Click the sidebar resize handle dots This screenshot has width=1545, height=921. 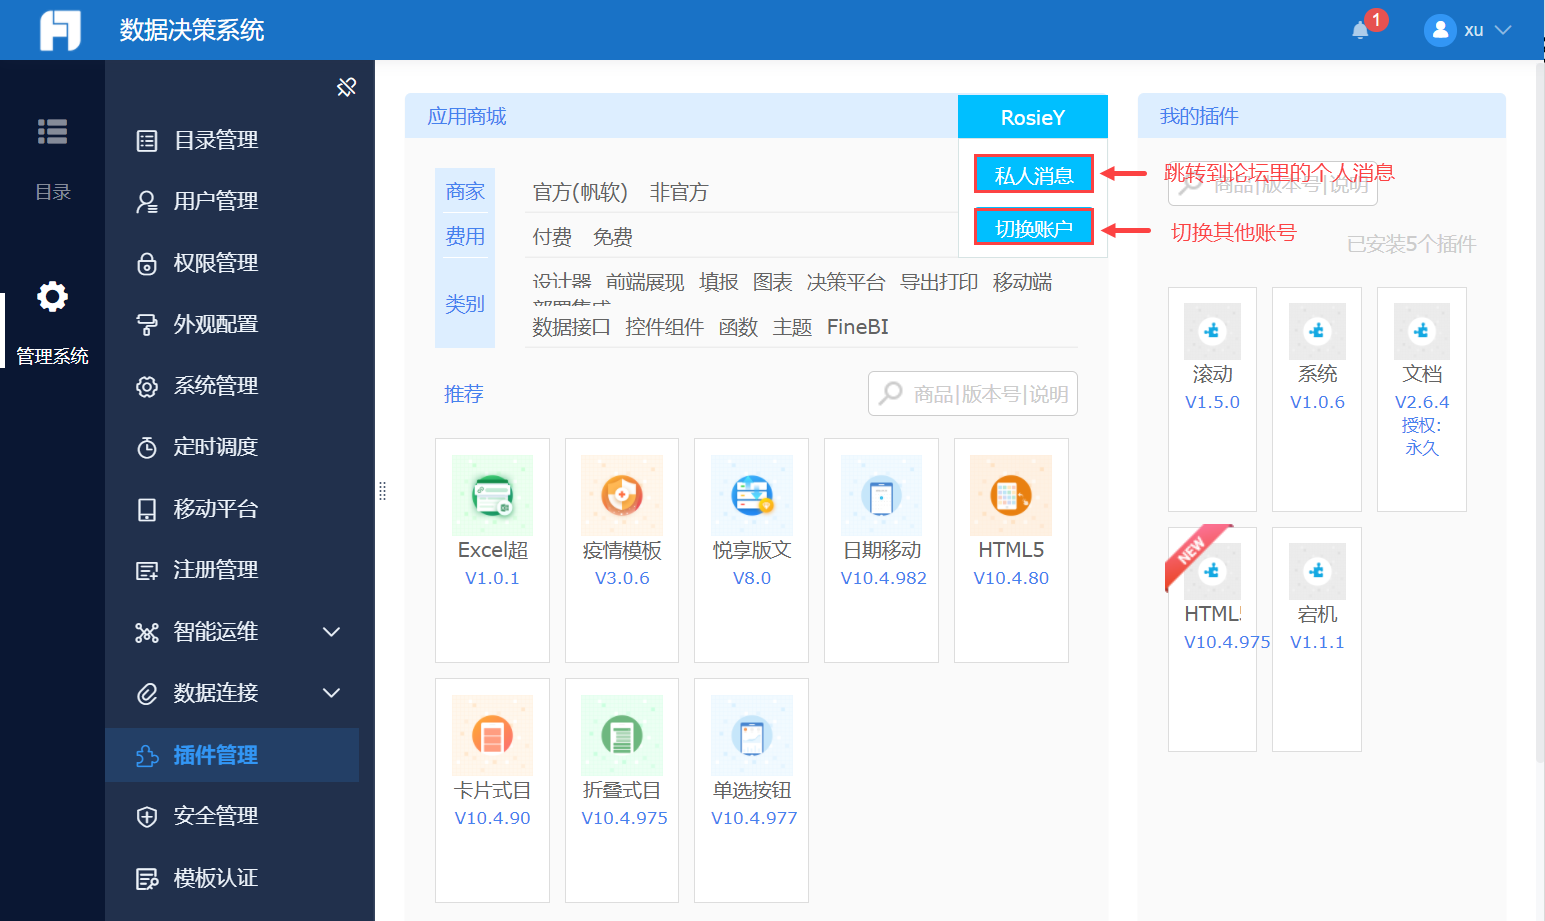[x=382, y=491]
